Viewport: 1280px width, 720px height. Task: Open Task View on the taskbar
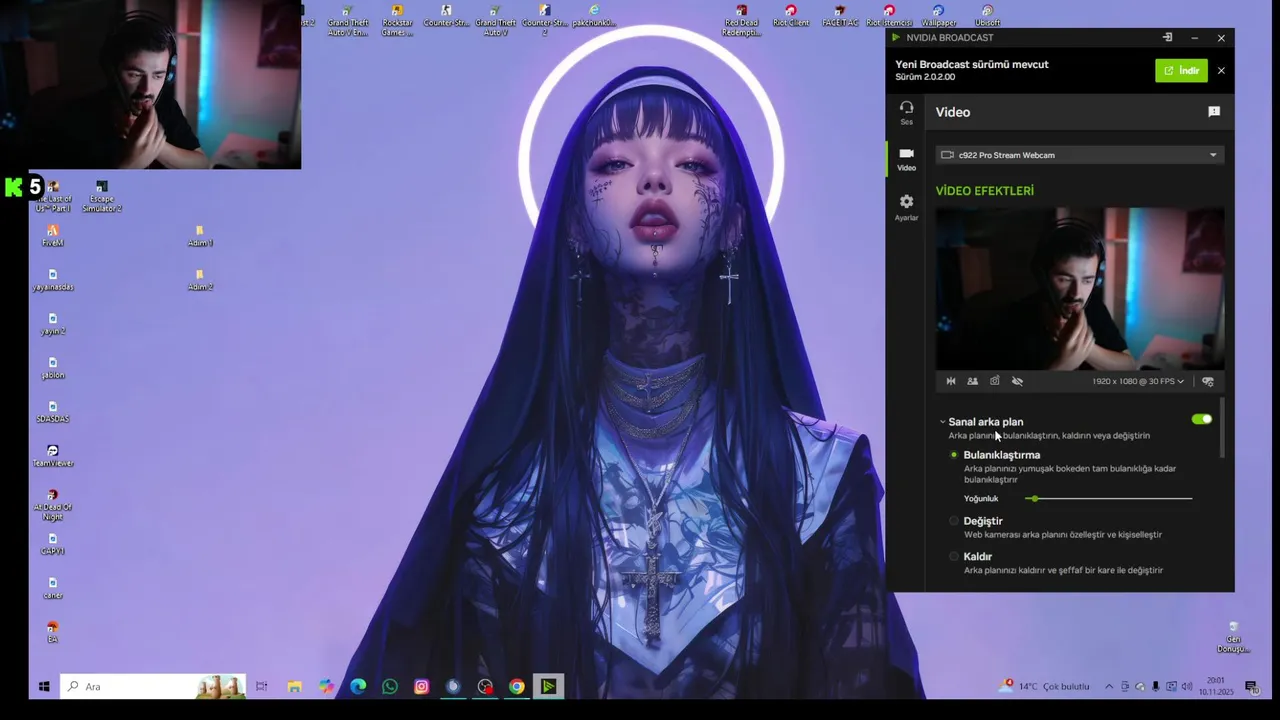[262, 687]
